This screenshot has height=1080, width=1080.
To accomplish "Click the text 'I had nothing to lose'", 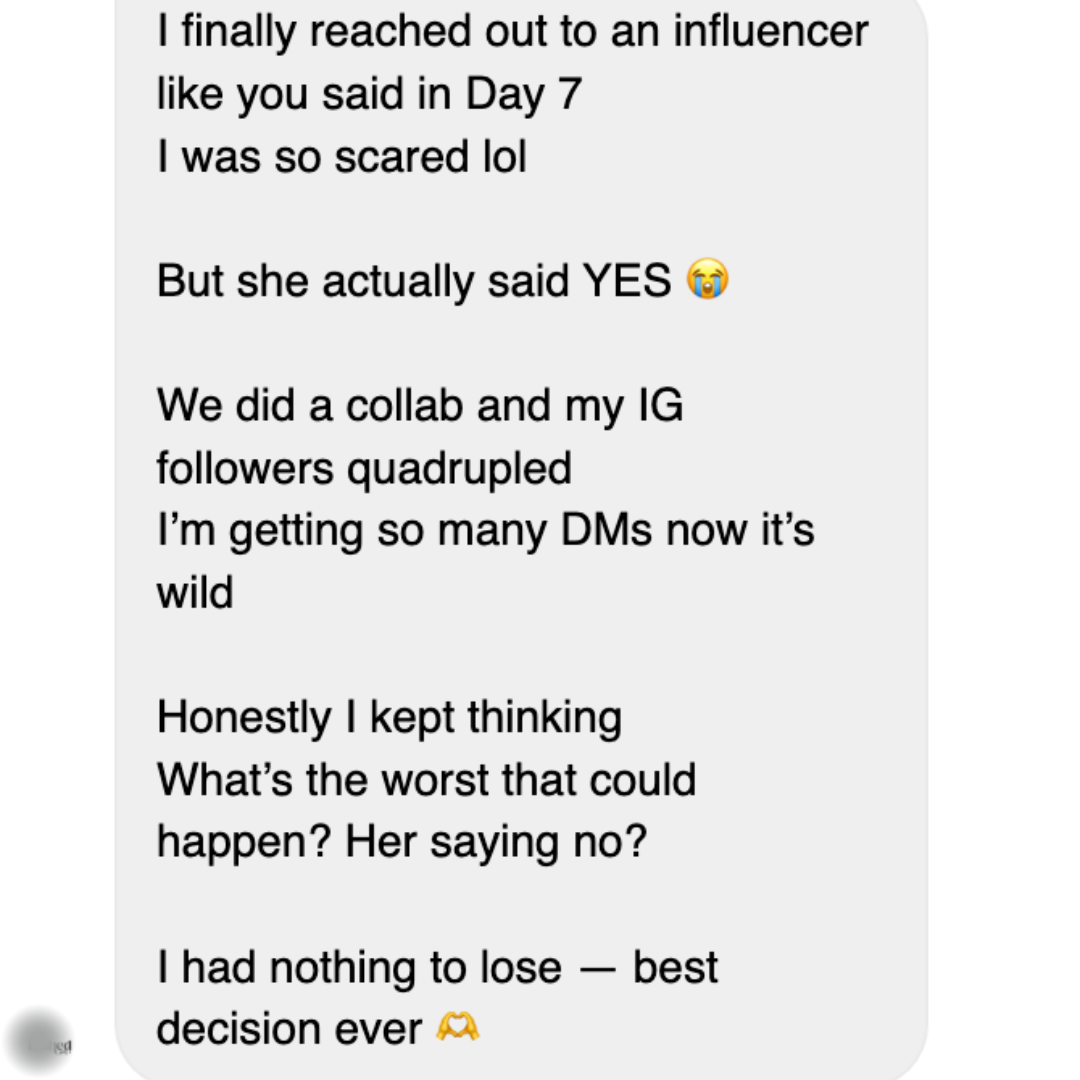I will (x=359, y=967).
